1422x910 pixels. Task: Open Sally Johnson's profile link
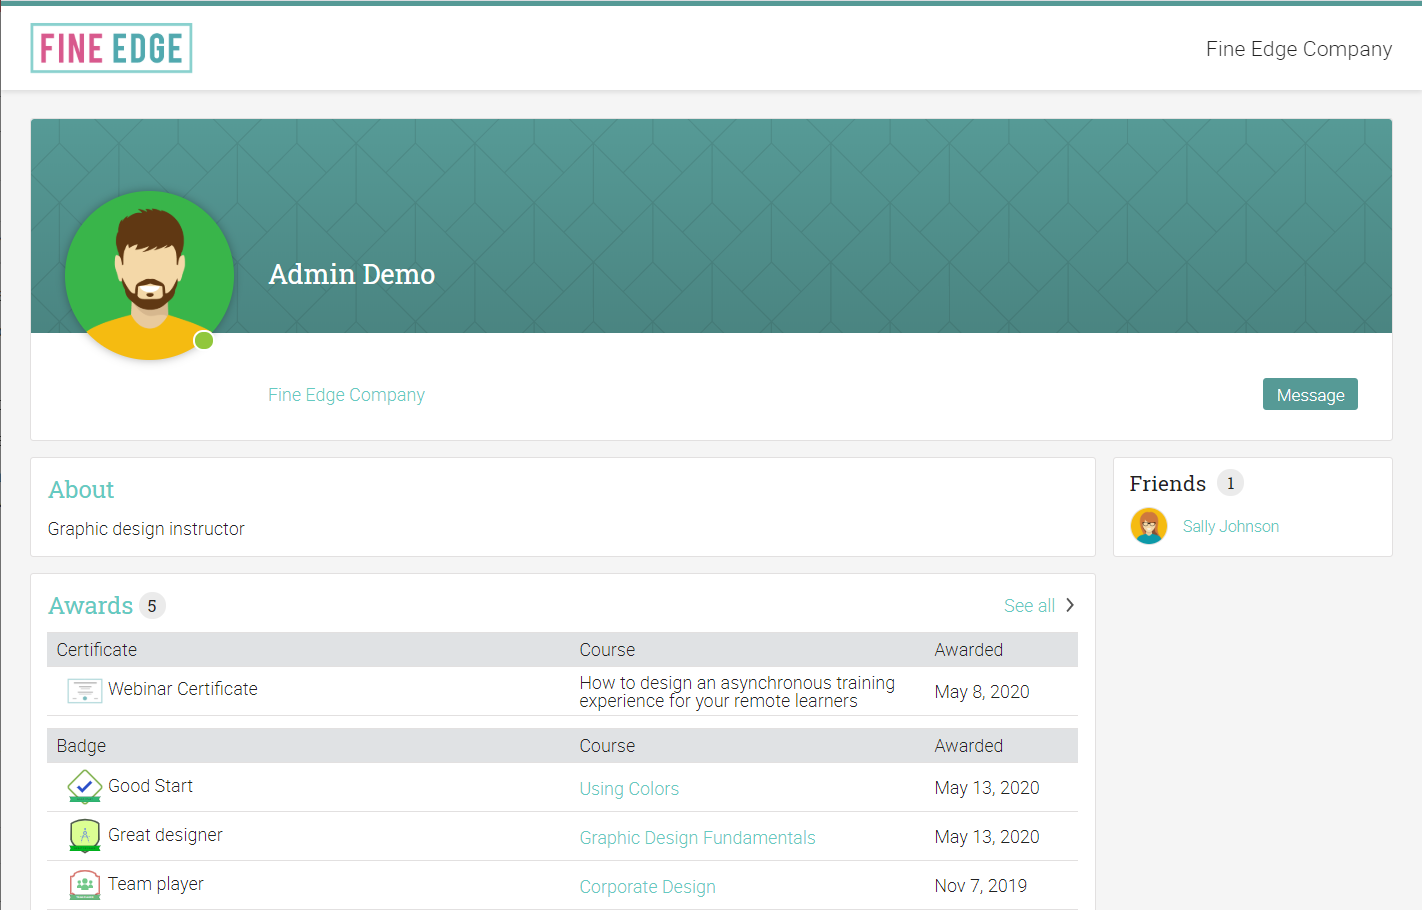[x=1231, y=526]
